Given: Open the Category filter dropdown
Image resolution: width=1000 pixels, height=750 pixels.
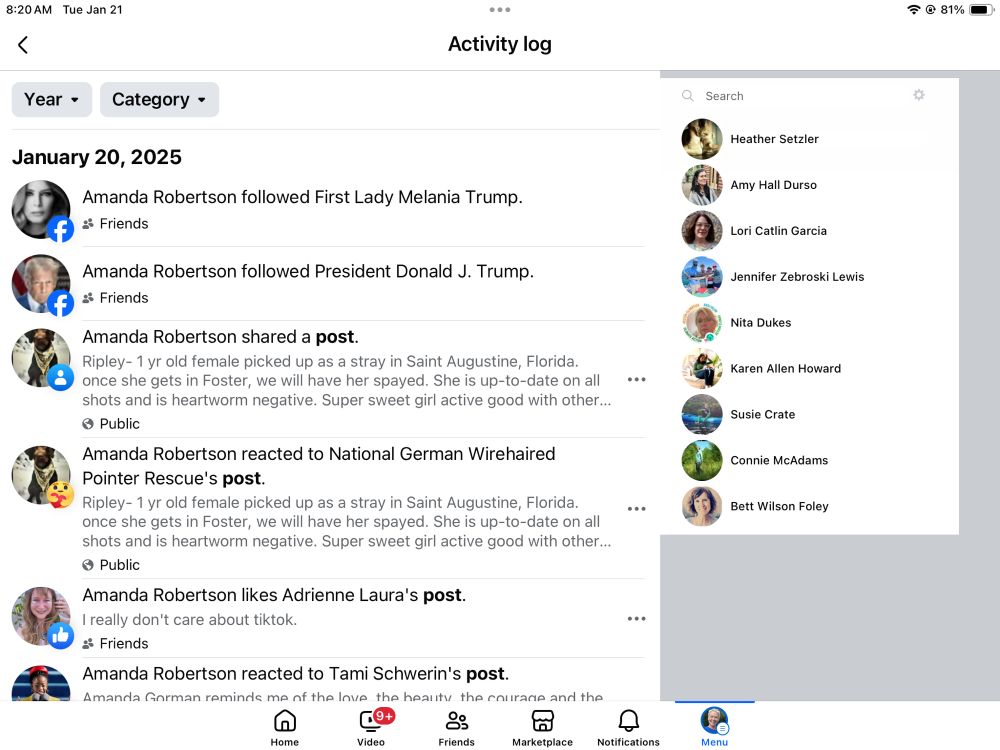Looking at the screenshot, I should 159,99.
